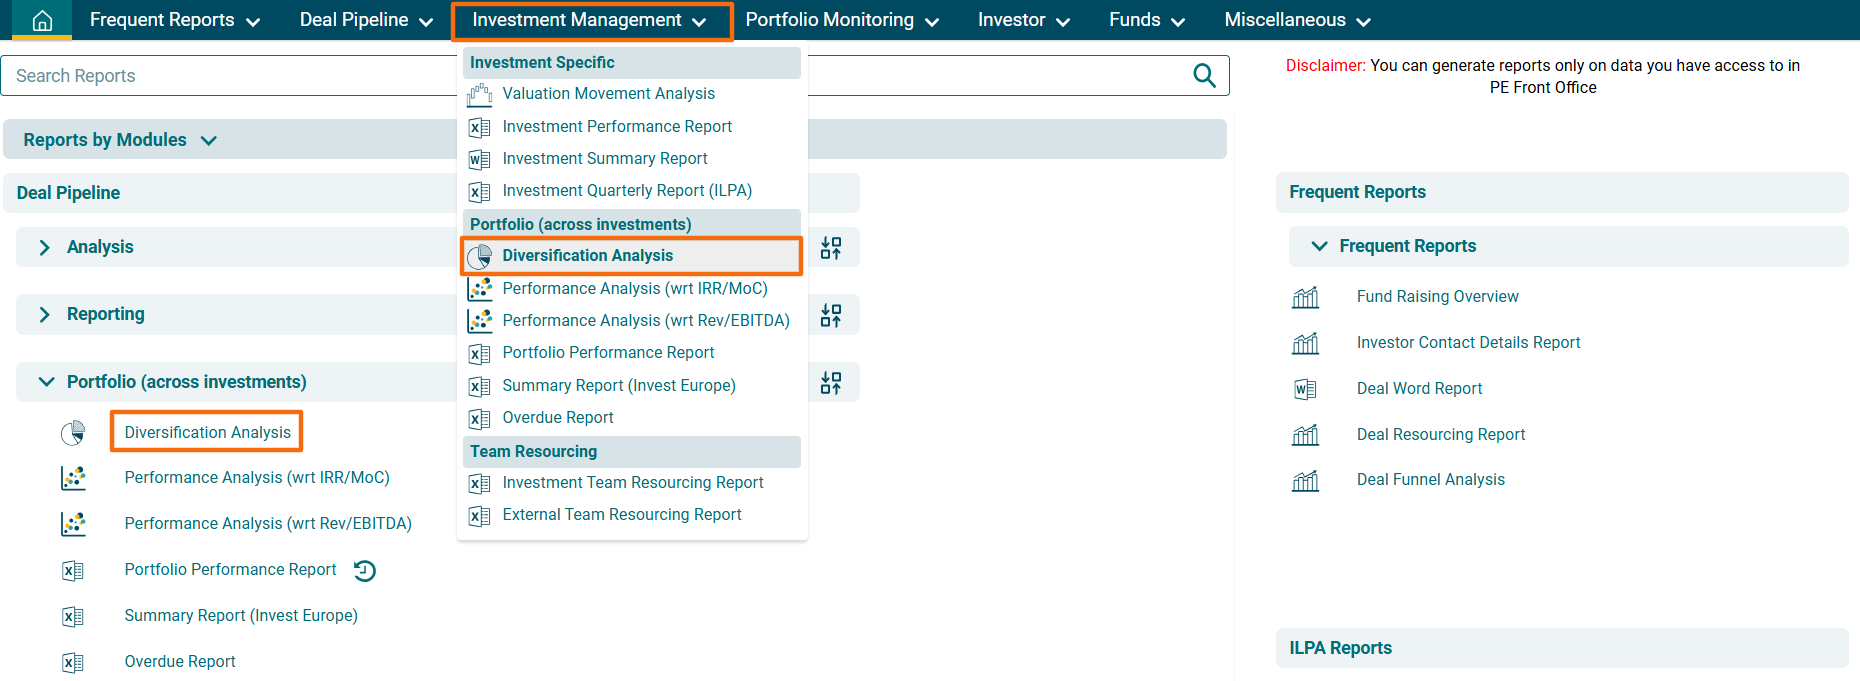1860x681 pixels.
Task: Expand the Reporting section
Action: pos(44,314)
